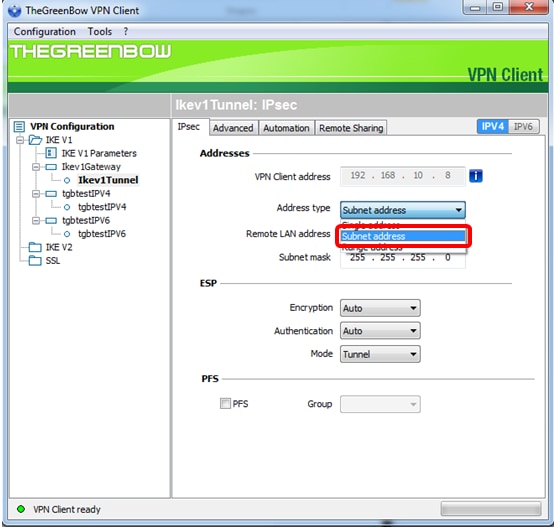Click the tgbtestIPV4 tunnel circle icon
The width and height of the screenshot is (554, 528).
pos(67,207)
